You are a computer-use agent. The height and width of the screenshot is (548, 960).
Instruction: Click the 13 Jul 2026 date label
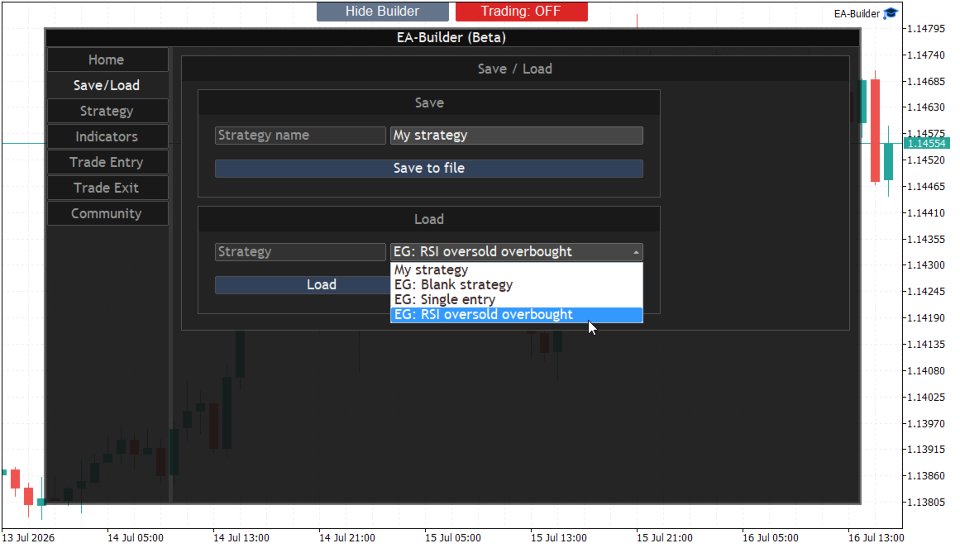(x=28, y=538)
